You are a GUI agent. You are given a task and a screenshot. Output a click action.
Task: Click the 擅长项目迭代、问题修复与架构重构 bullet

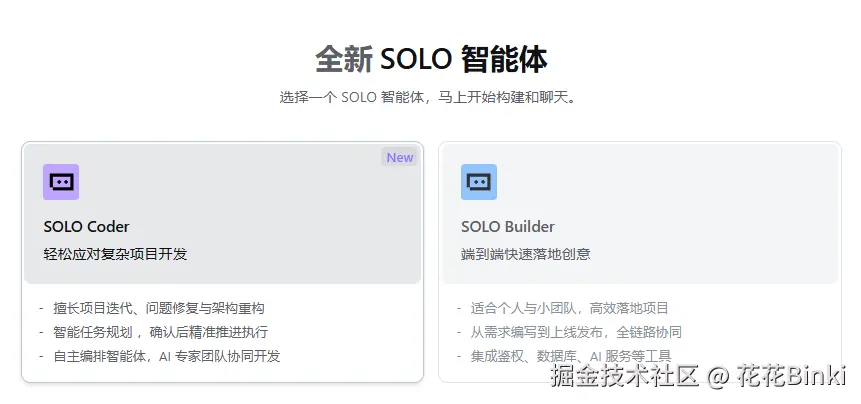pos(158,308)
